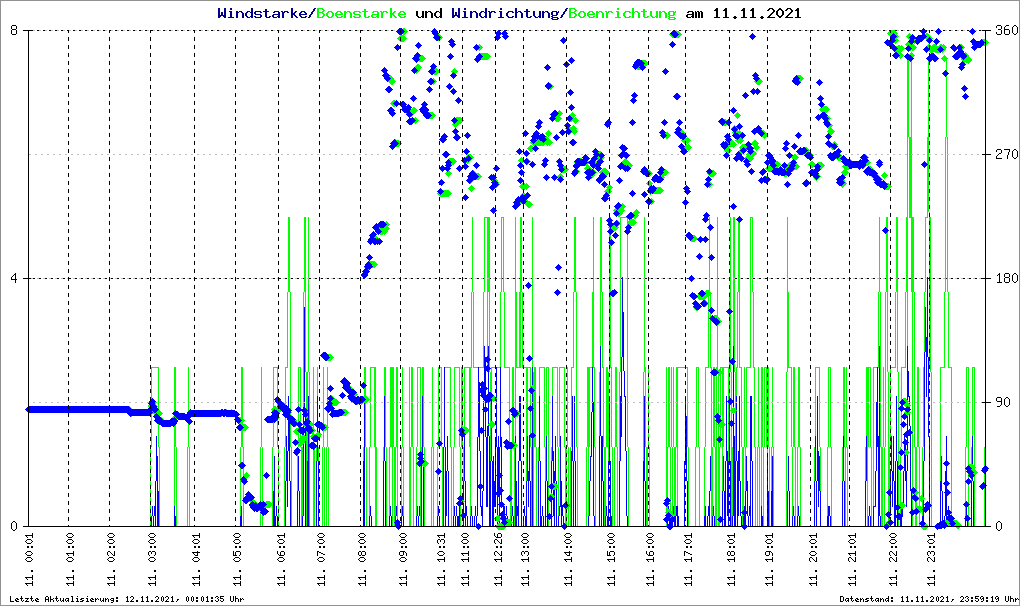Select the 4 label on left axis
The height and width of the screenshot is (606, 1020).
pos(15,279)
